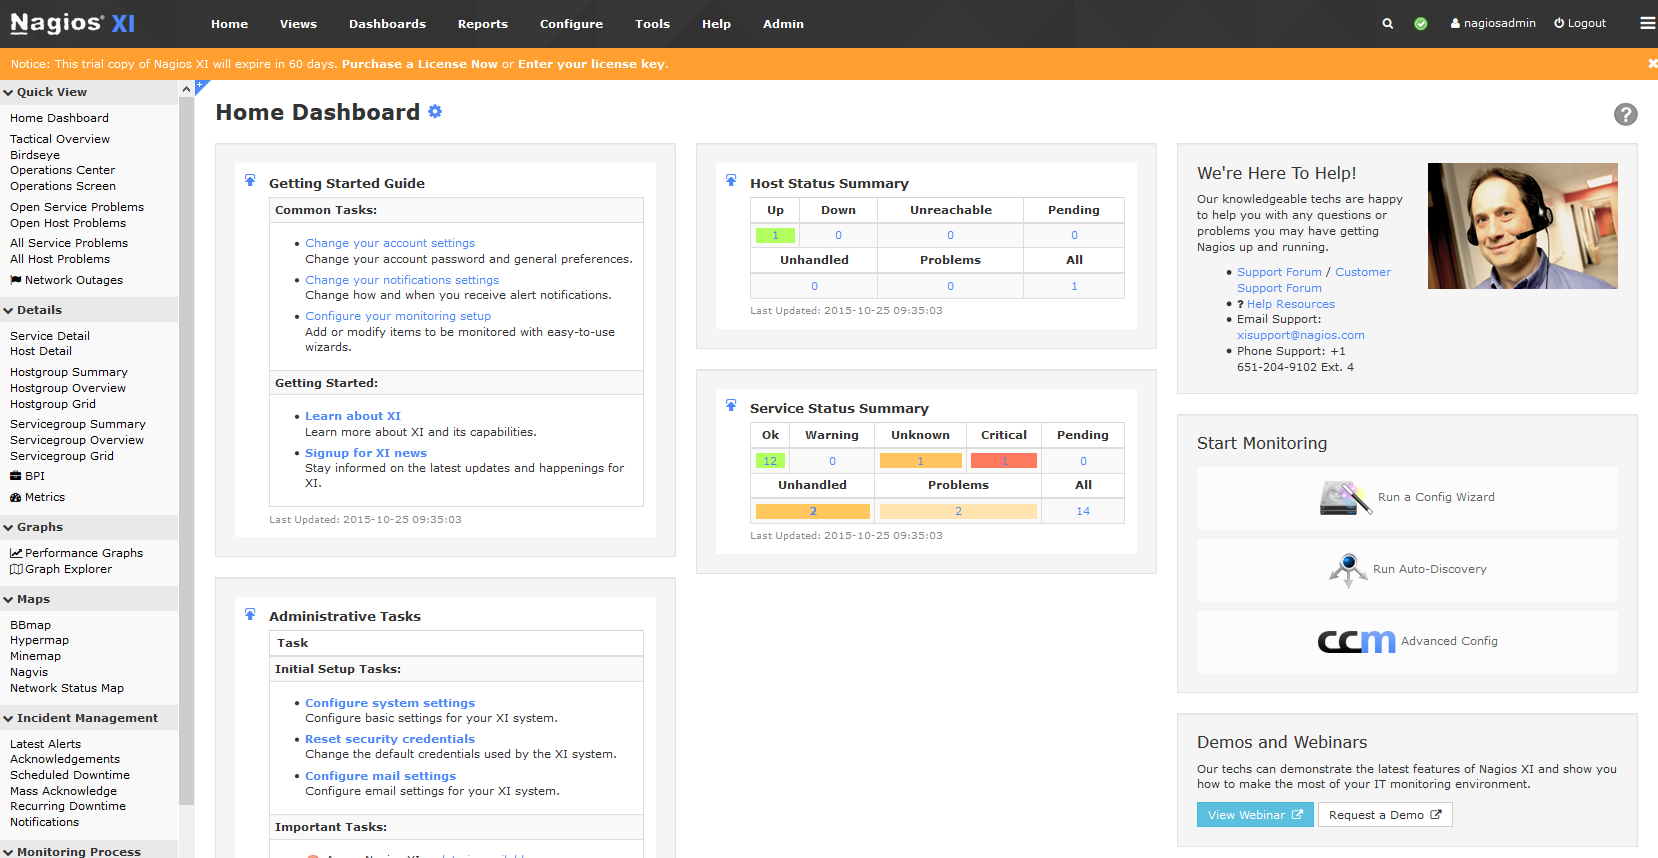Screen dimensions: 1658x858
Task: Click Request a Demo button
Action: (1385, 815)
